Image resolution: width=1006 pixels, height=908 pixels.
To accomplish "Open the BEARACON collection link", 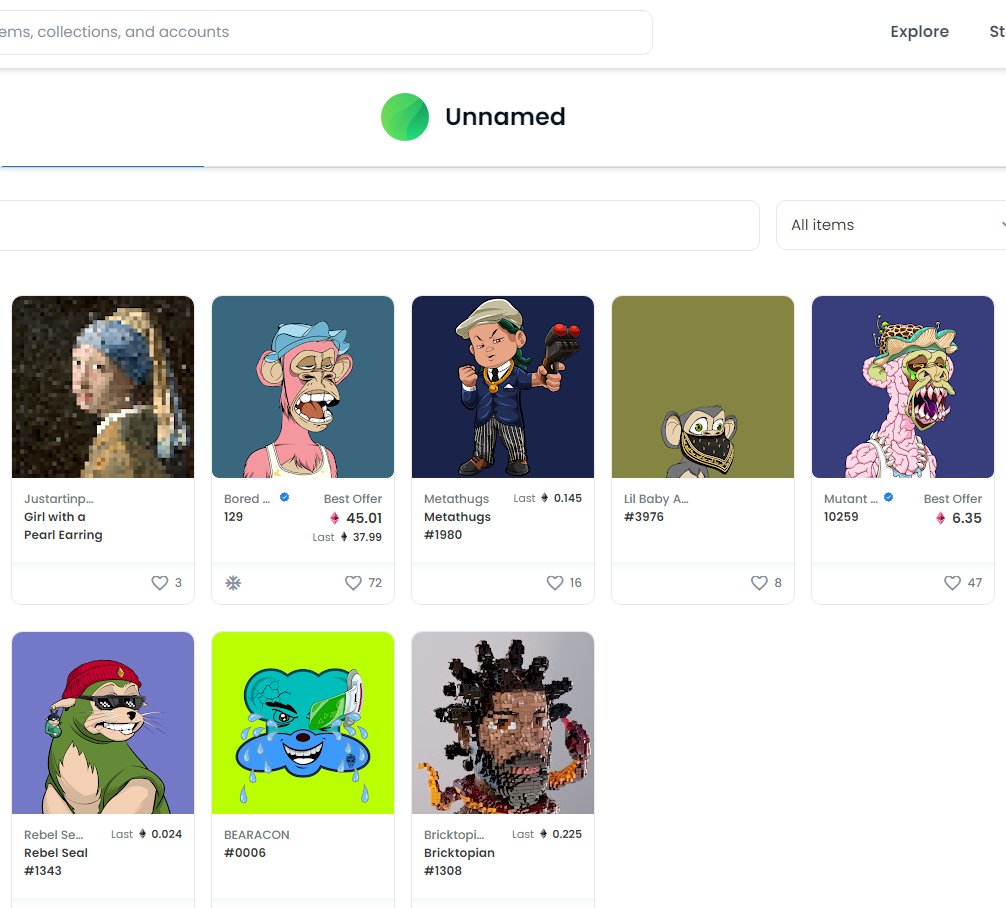I will 257,835.
